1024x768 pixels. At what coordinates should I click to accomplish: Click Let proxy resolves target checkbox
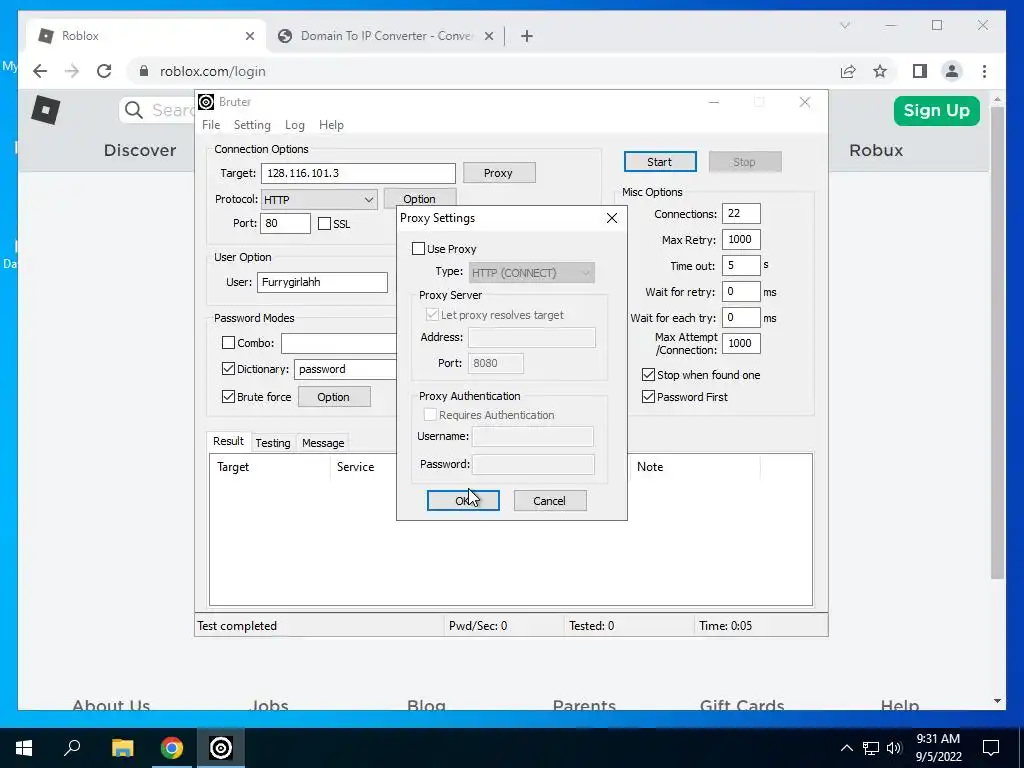click(x=432, y=315)
